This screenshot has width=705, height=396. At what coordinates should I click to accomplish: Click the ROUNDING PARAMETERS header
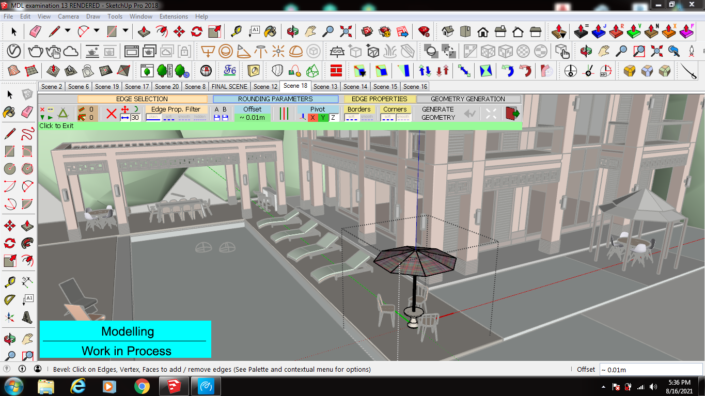click(275, 99)
